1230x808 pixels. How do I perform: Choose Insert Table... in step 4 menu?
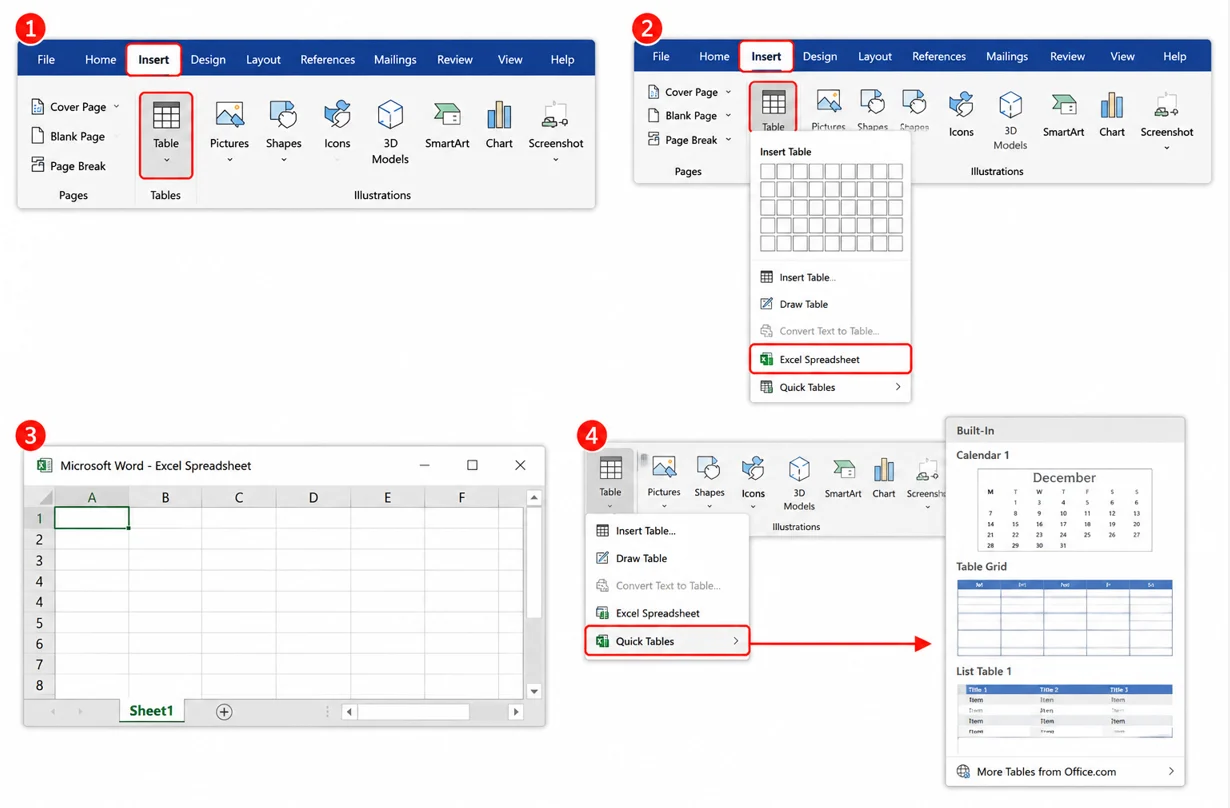tap(667, 531)
